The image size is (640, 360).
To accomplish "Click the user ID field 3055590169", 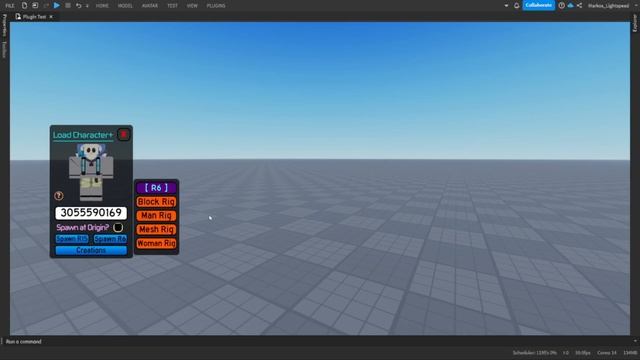I will coord(91,213).
